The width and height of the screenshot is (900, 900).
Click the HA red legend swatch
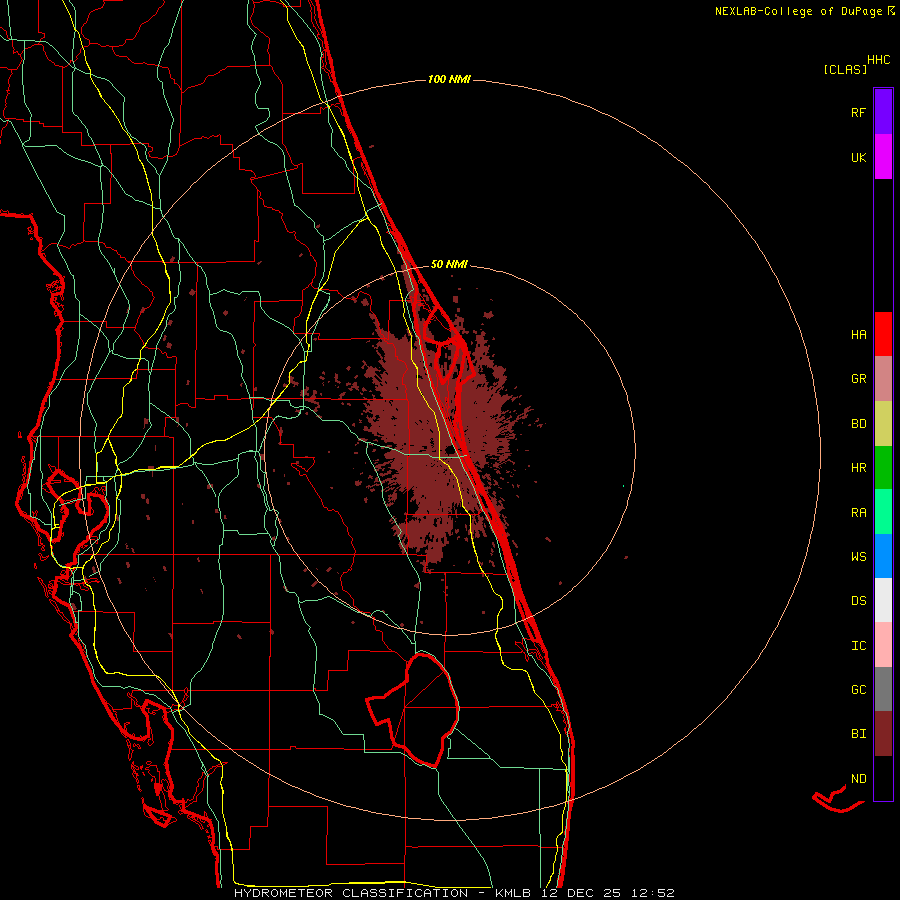click(x=883, y=334)
